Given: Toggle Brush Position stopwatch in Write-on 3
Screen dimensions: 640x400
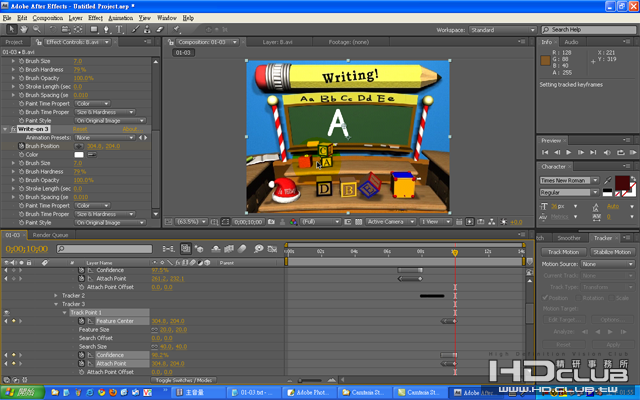Looking at the screenshot, I should coord(21,146).
